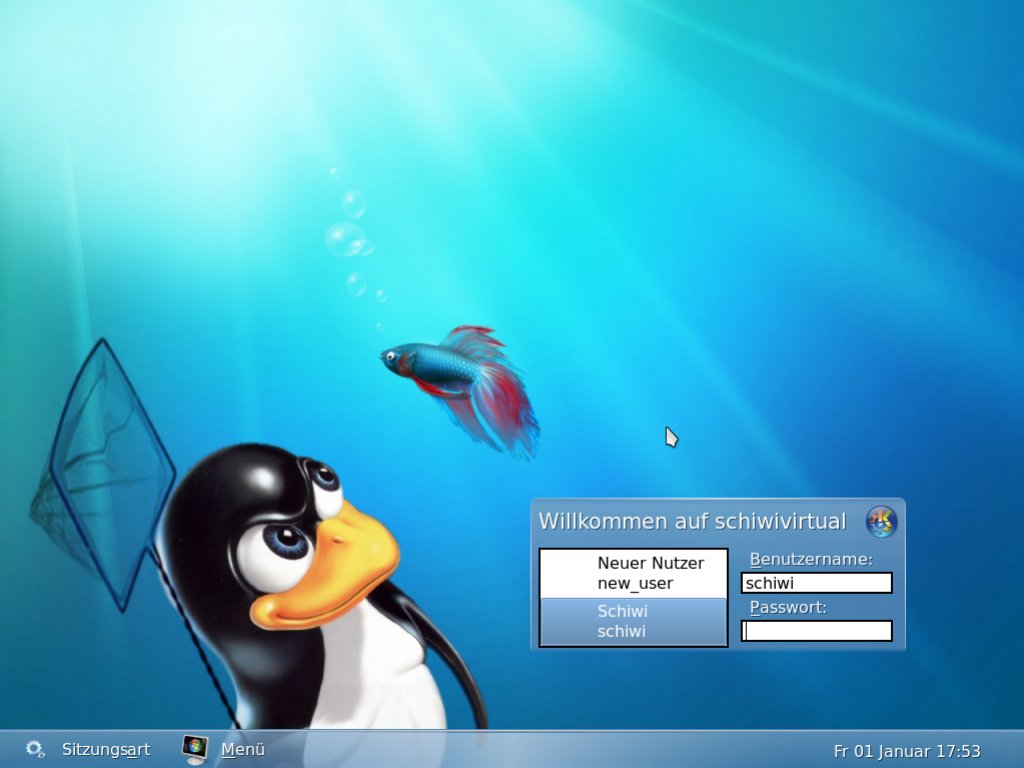Viewport: 1024px width, 768px height.
Task: Focus the Passwort input field
Action: (816, 631)
